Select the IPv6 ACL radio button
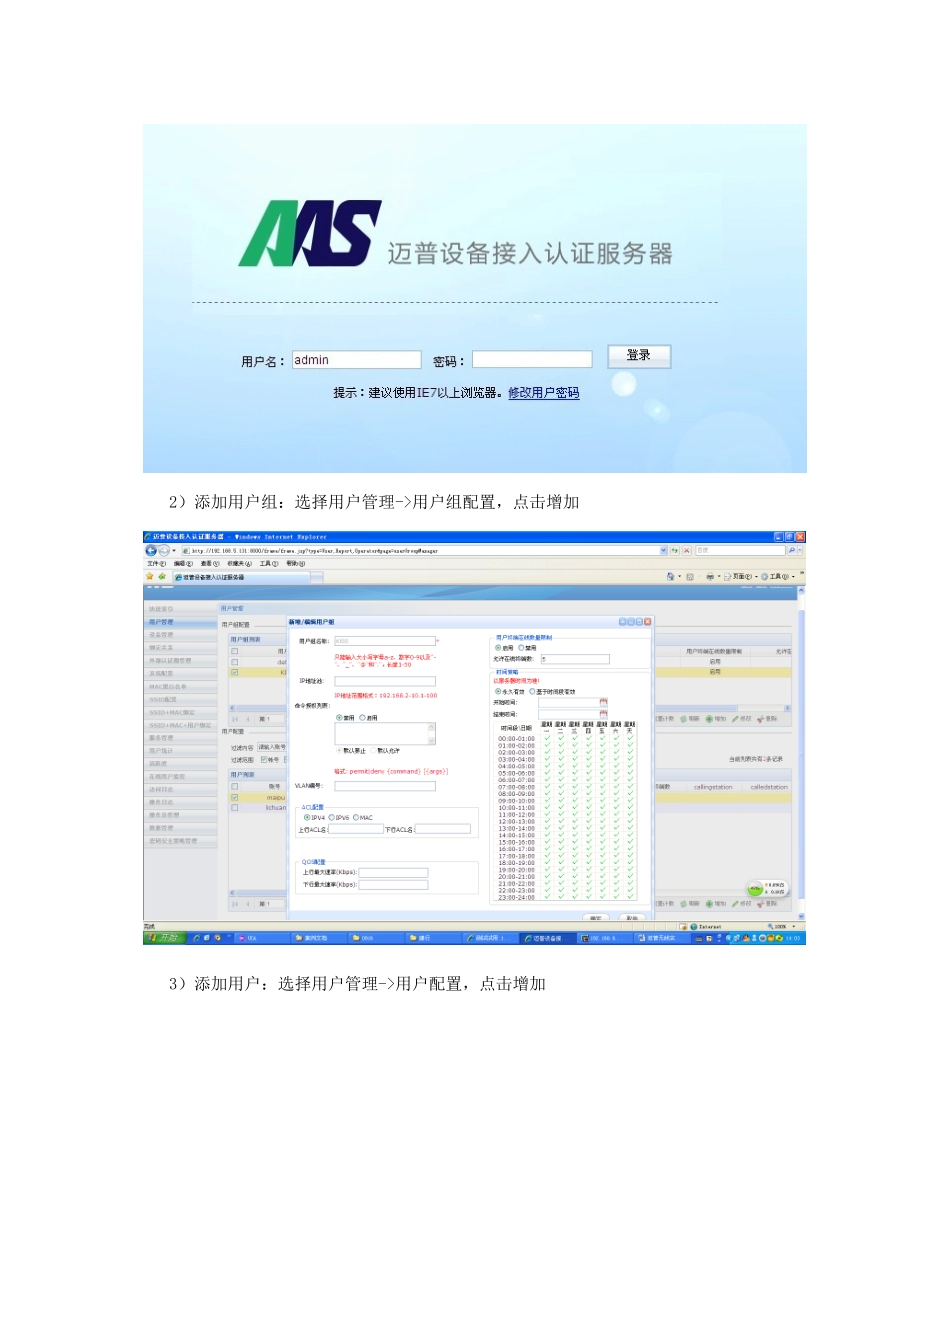Screen dimensions: 950x1344 coord(332,817)
